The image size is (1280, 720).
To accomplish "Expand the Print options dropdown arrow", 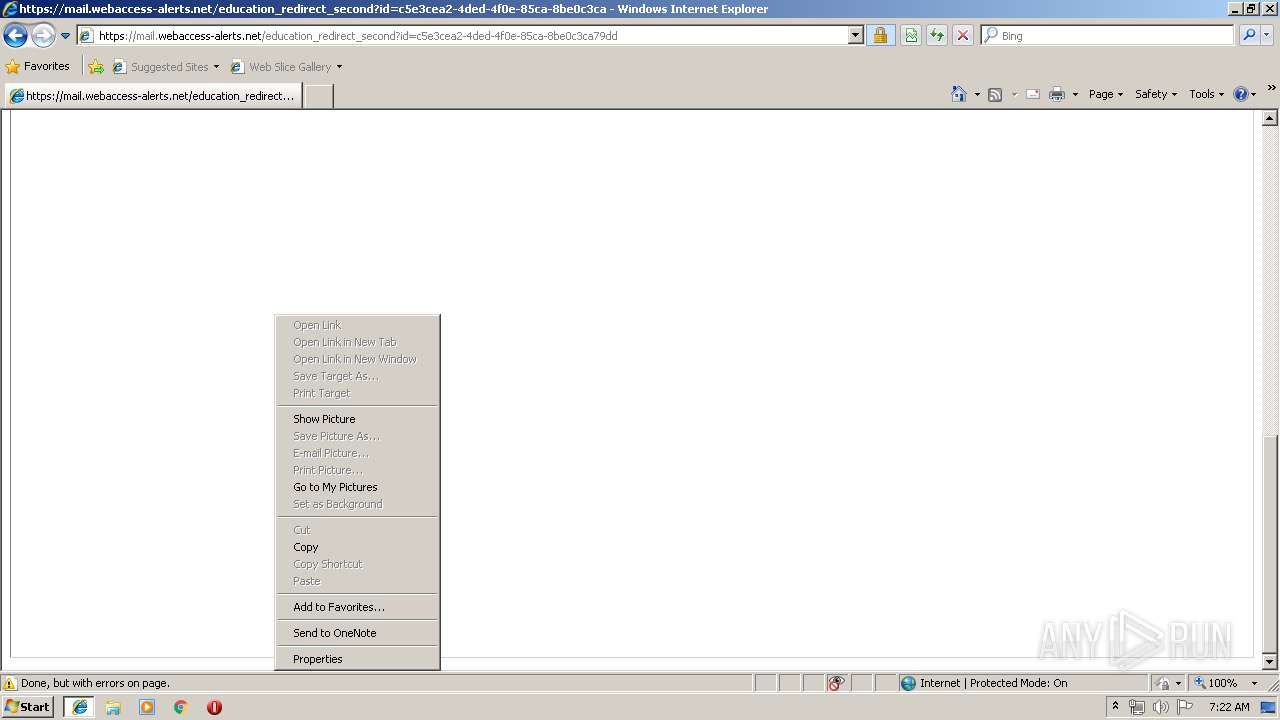I will pos(1075,94).
